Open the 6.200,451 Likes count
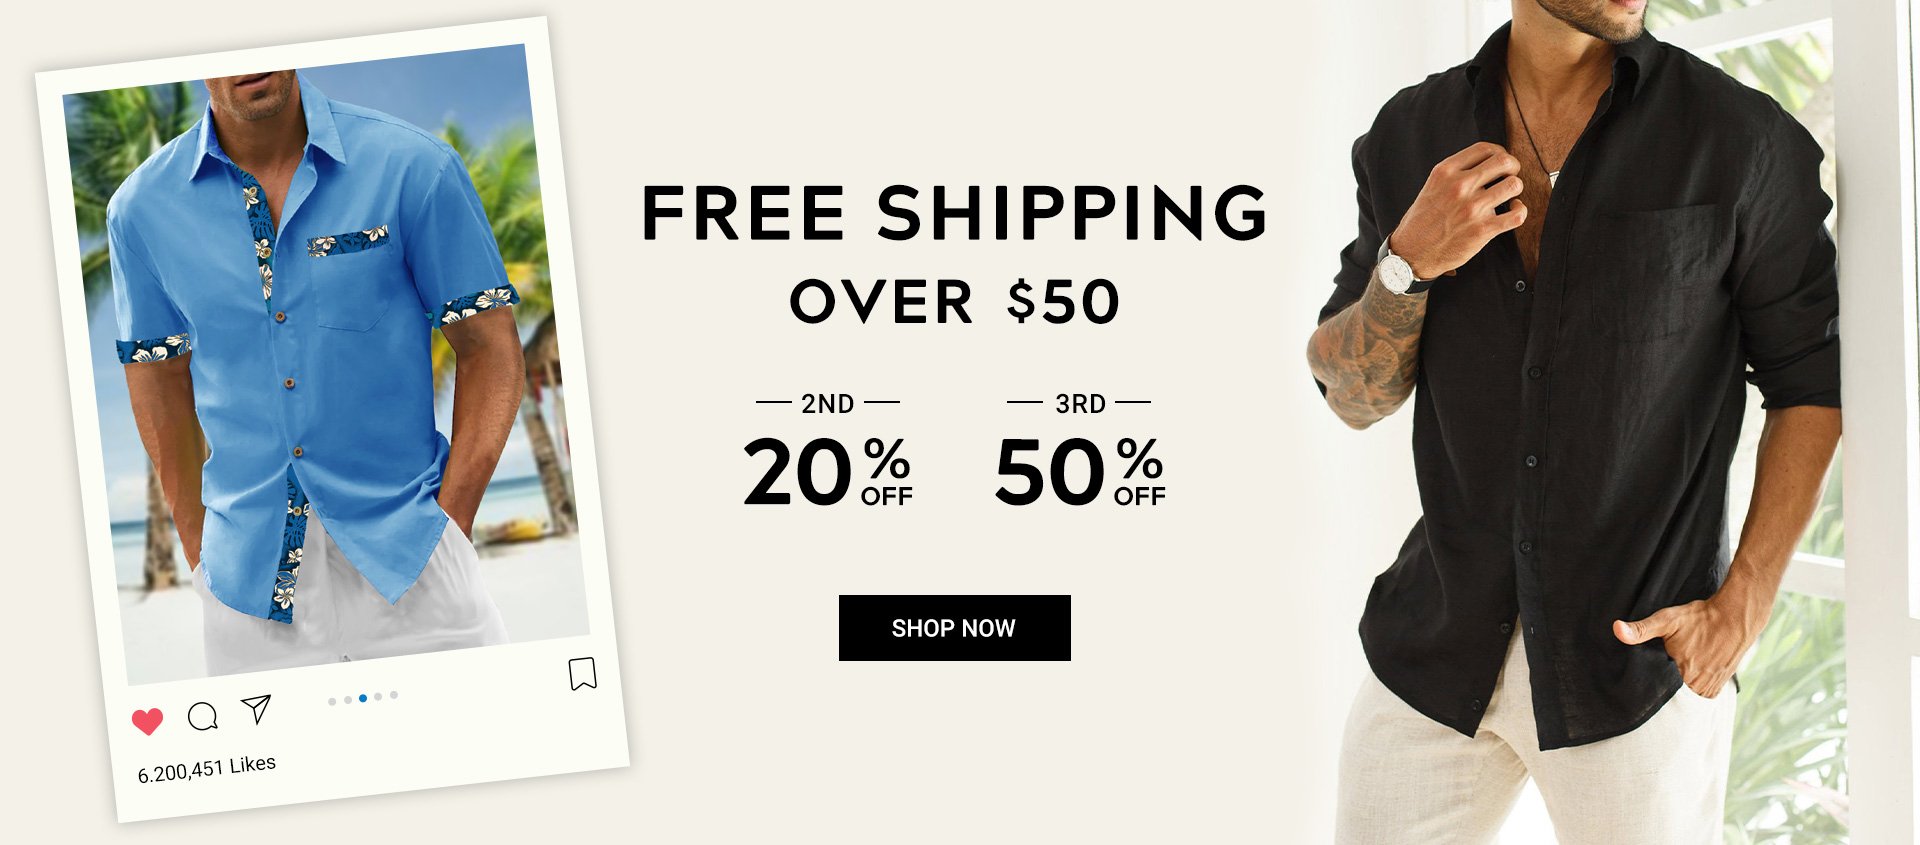 click(207, 768)
